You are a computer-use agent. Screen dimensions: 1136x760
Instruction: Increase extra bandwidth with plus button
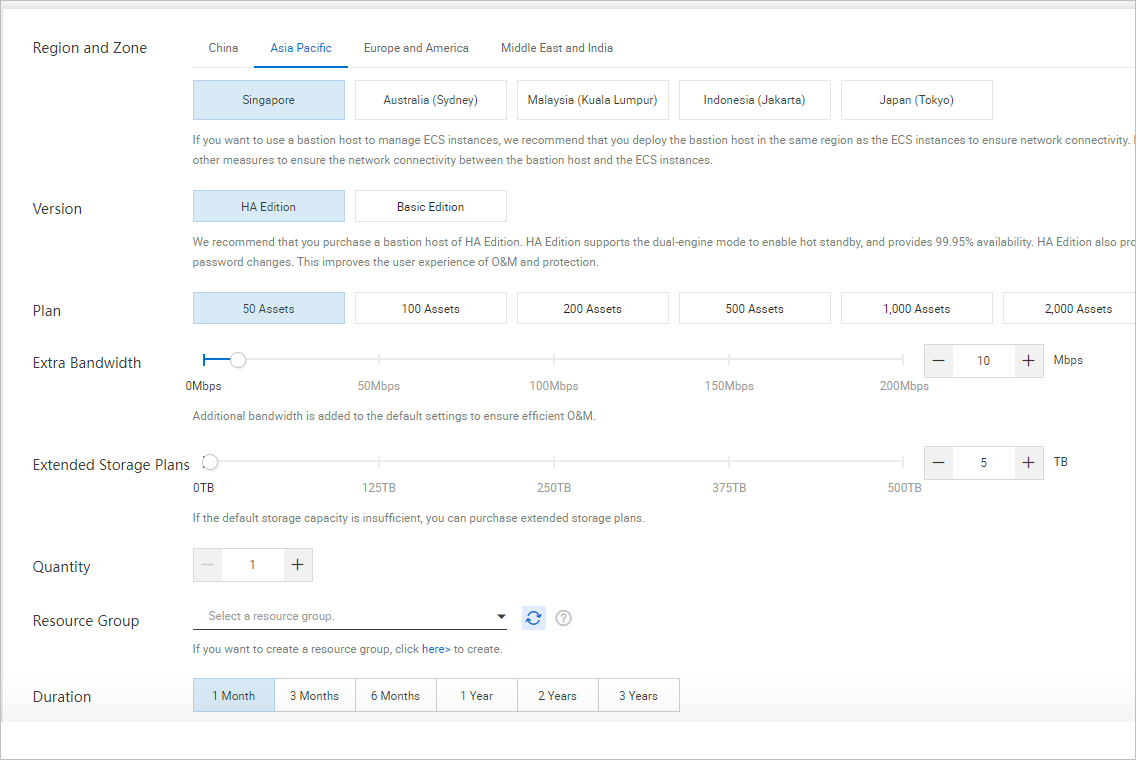click(1027, 361)
